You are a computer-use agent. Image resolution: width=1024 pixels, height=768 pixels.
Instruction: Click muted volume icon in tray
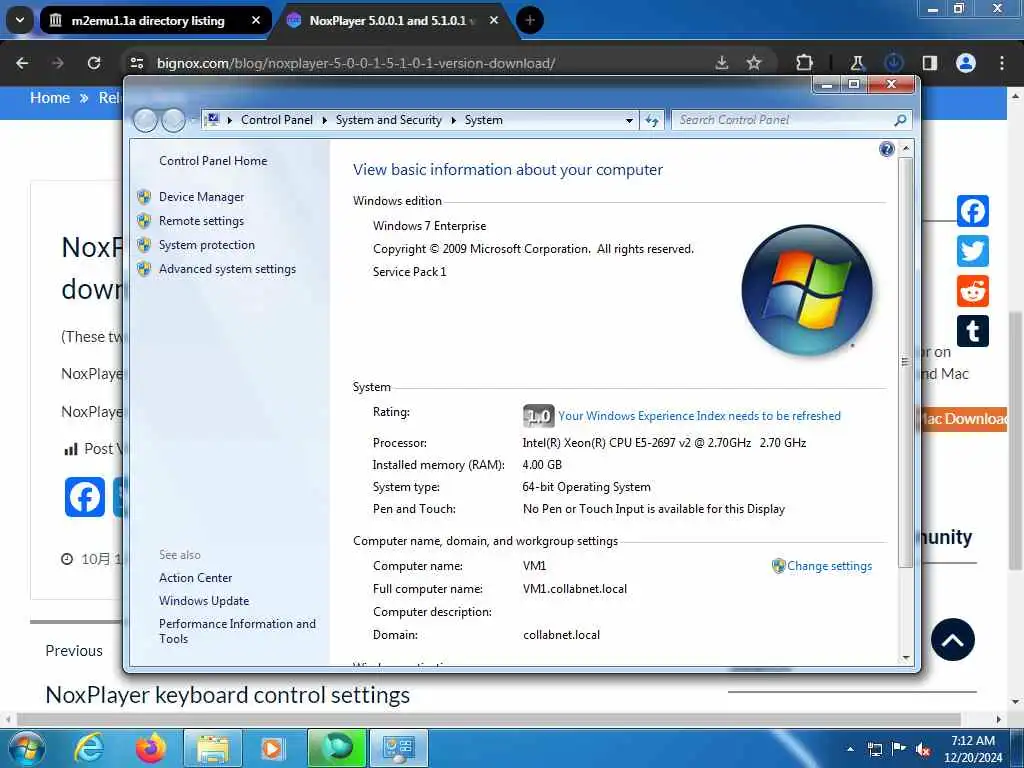923,750
